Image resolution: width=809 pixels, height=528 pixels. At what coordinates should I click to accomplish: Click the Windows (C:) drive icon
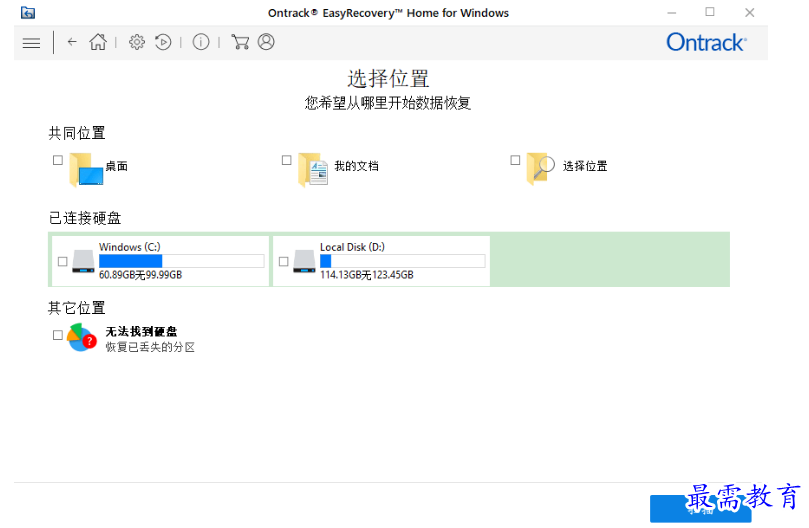83,261
